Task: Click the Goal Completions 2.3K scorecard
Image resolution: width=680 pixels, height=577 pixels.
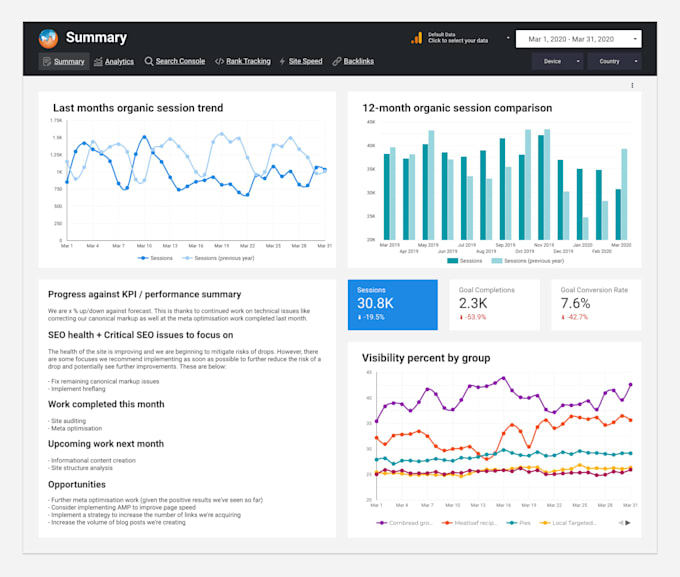Action: [x=494, y=305]
